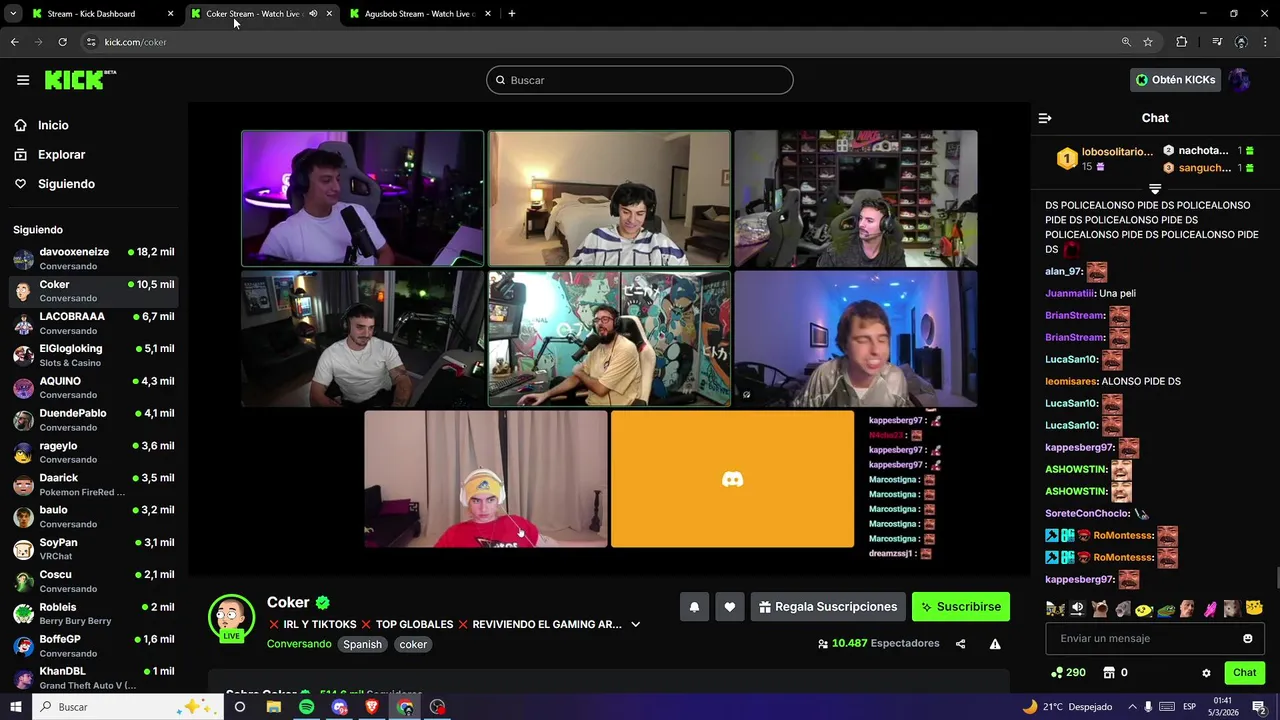
Task: Open davooxeneize channel in following list
Action: click(x=93, y=258)
